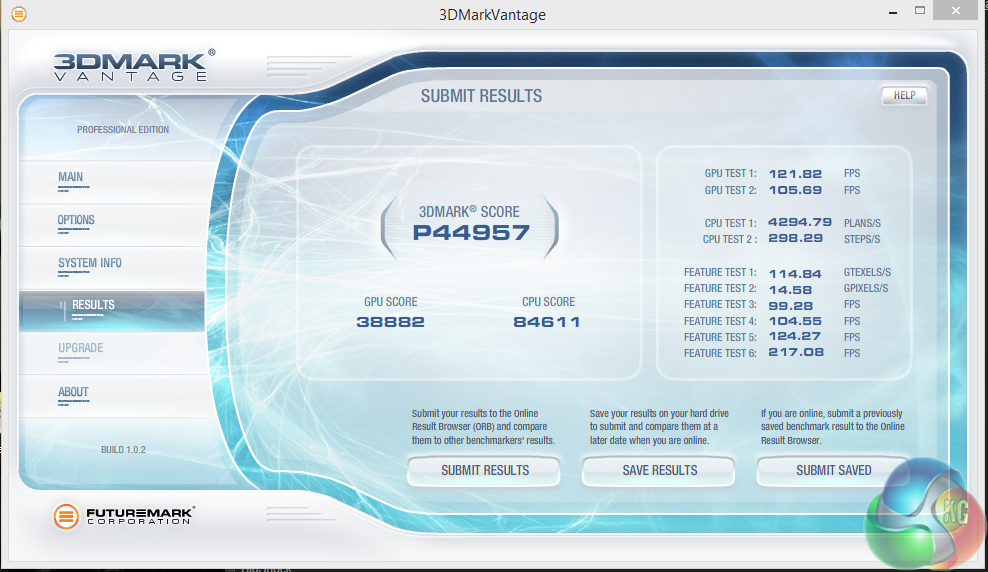Click the CPU score value 84611
Image resolution: width=988 pixels, height=572 pixels.
(547, 322)
